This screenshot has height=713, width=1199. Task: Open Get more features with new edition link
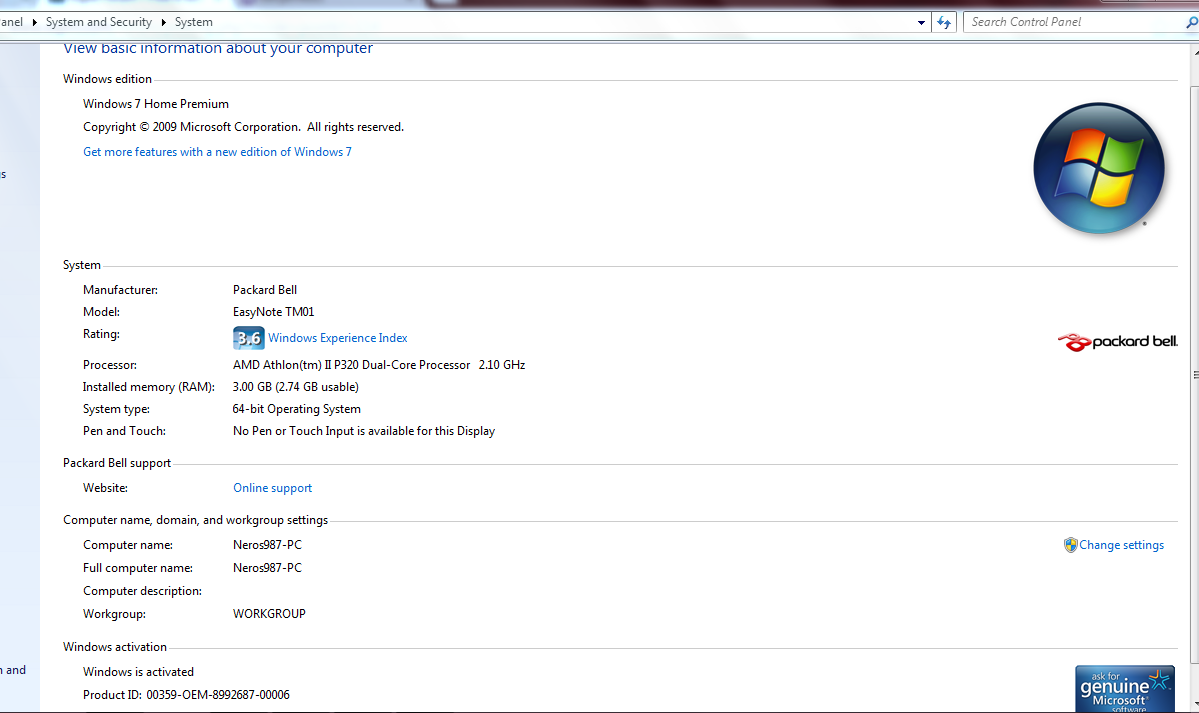(217, 152)
